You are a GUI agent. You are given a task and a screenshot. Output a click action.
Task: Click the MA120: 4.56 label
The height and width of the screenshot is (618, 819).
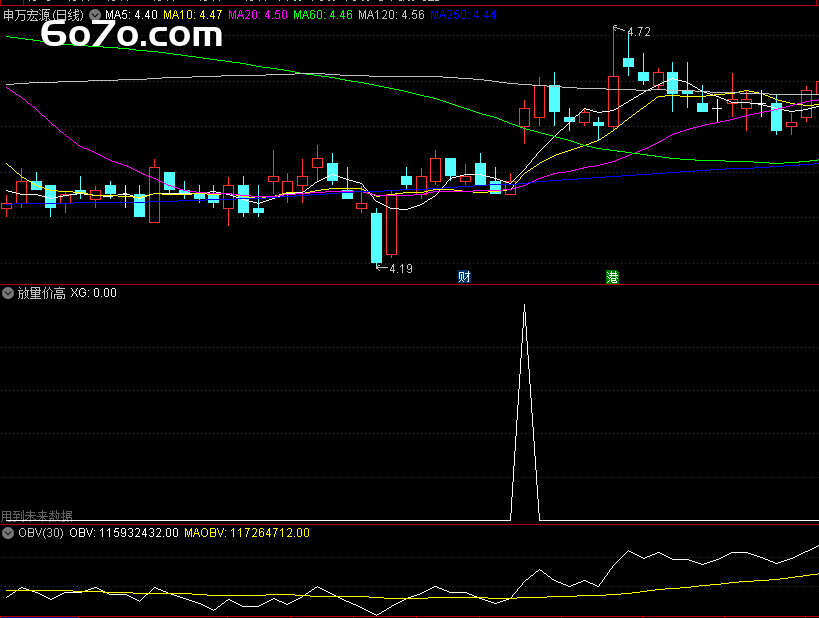click(391, 15)
